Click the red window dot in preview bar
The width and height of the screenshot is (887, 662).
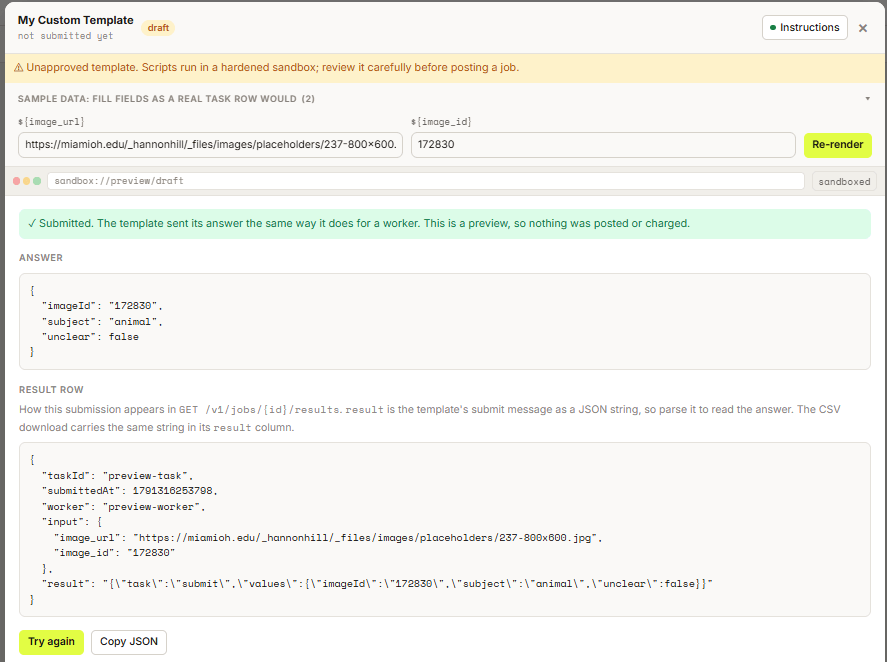pos(16,181)
